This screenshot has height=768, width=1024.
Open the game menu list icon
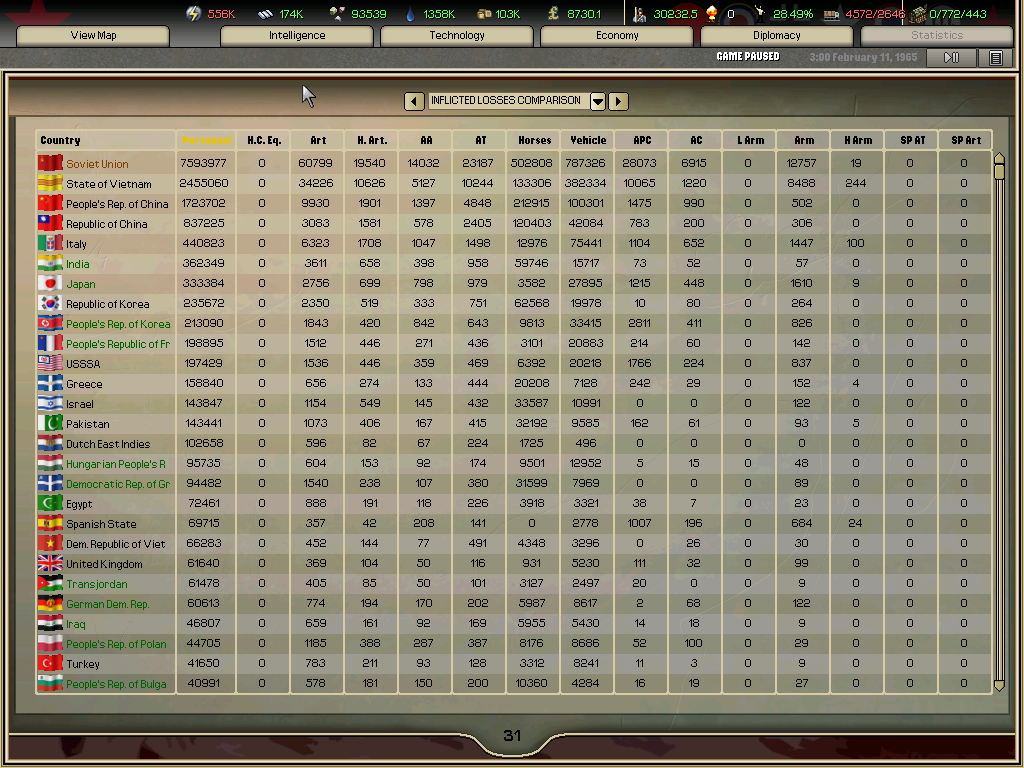995,58
